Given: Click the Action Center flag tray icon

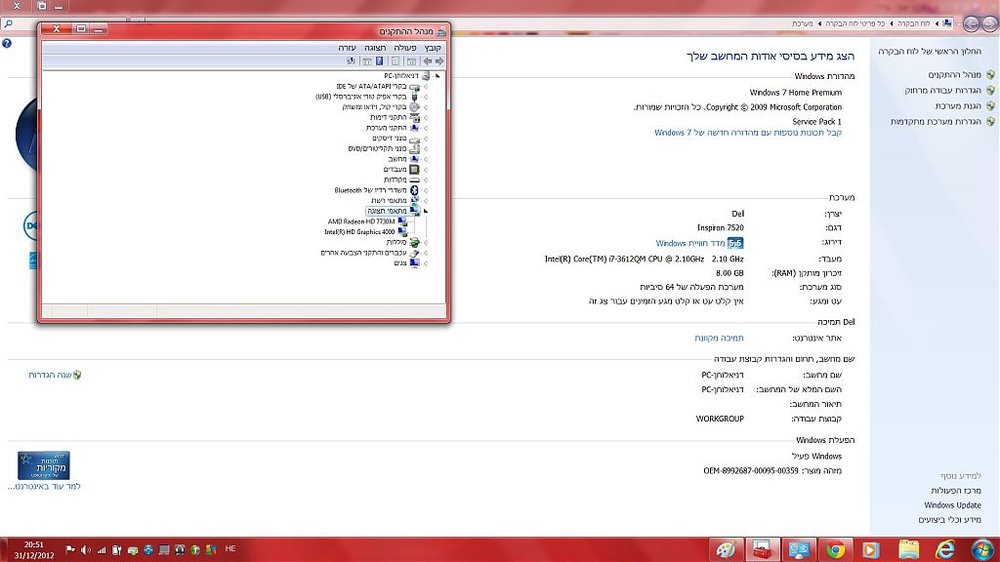Looking at the screenshot, I should [70, 550].
